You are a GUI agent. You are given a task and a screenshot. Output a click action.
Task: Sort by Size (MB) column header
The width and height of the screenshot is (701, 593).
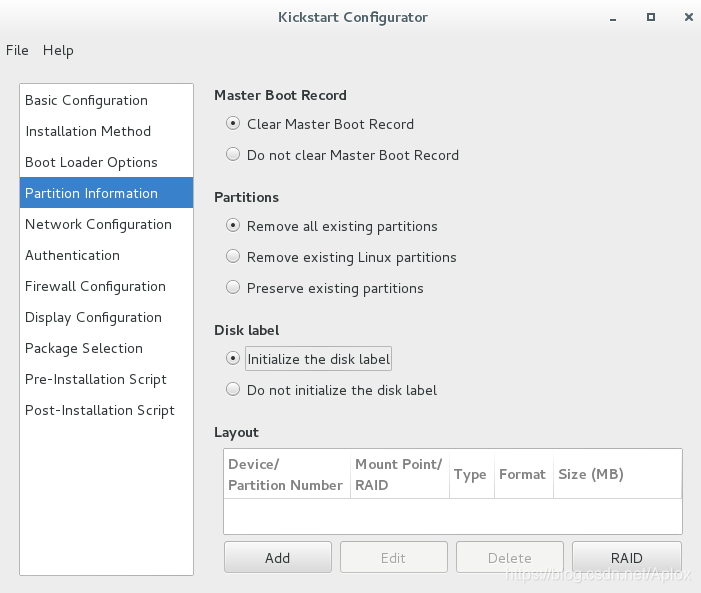point(617,474)
